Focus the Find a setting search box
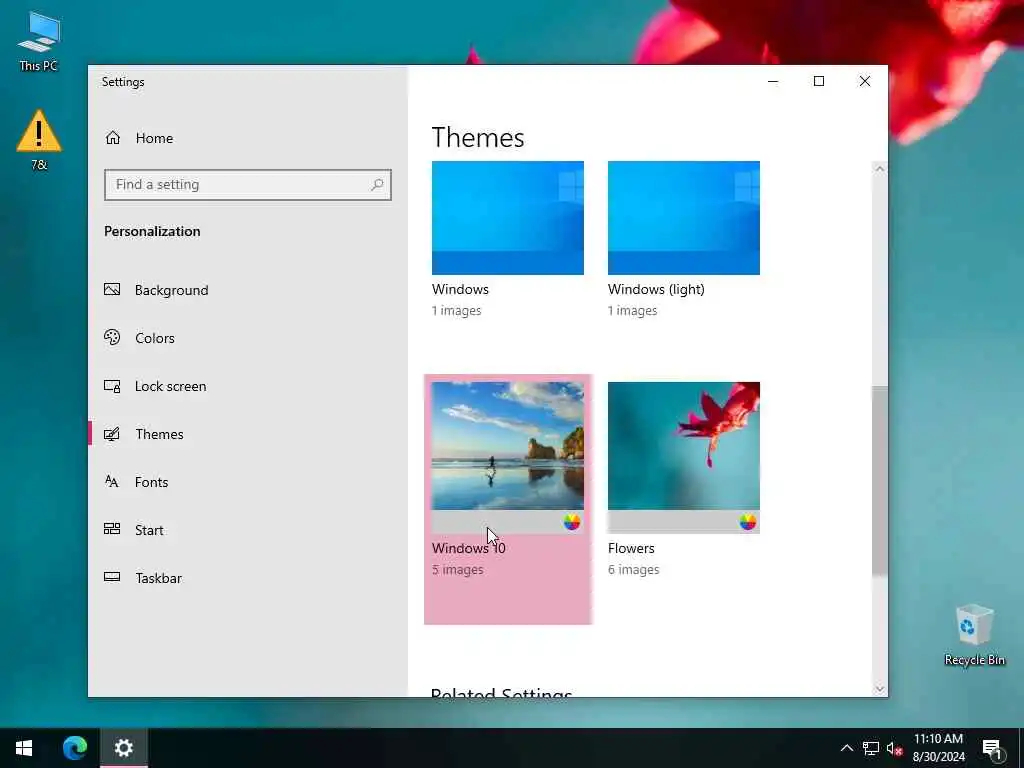This screenshot has width=1024, height=768. [x=248, y=185]
